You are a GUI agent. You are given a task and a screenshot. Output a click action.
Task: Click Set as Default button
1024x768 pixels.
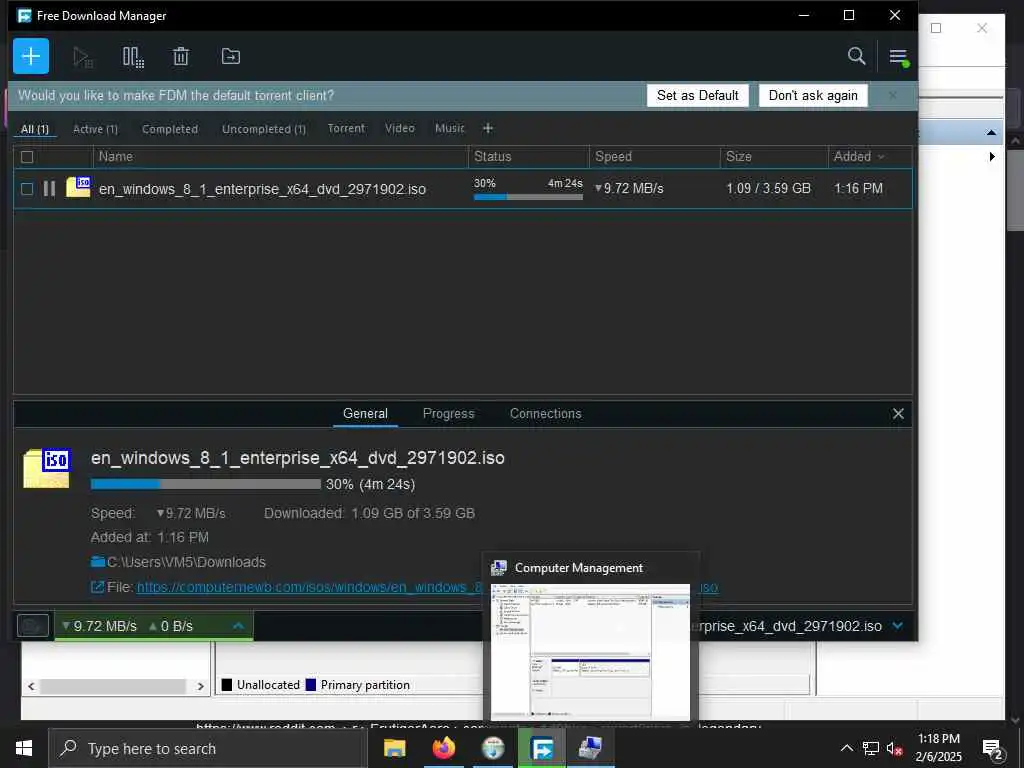pyautogui.click(x=697, y=95)
